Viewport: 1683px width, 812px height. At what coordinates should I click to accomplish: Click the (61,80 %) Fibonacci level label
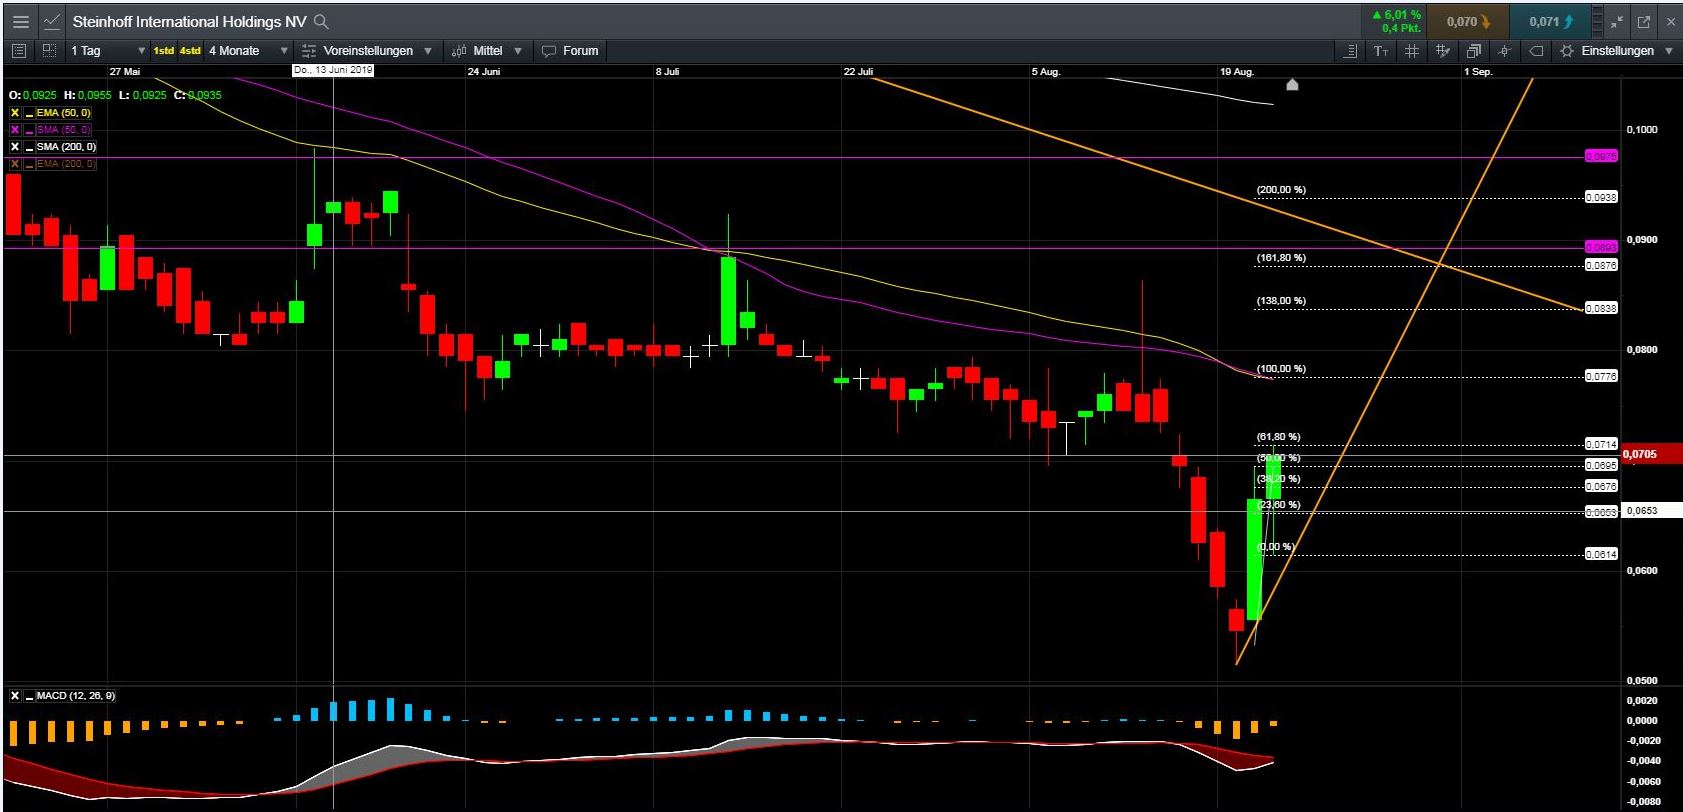tap(1278, 436)
